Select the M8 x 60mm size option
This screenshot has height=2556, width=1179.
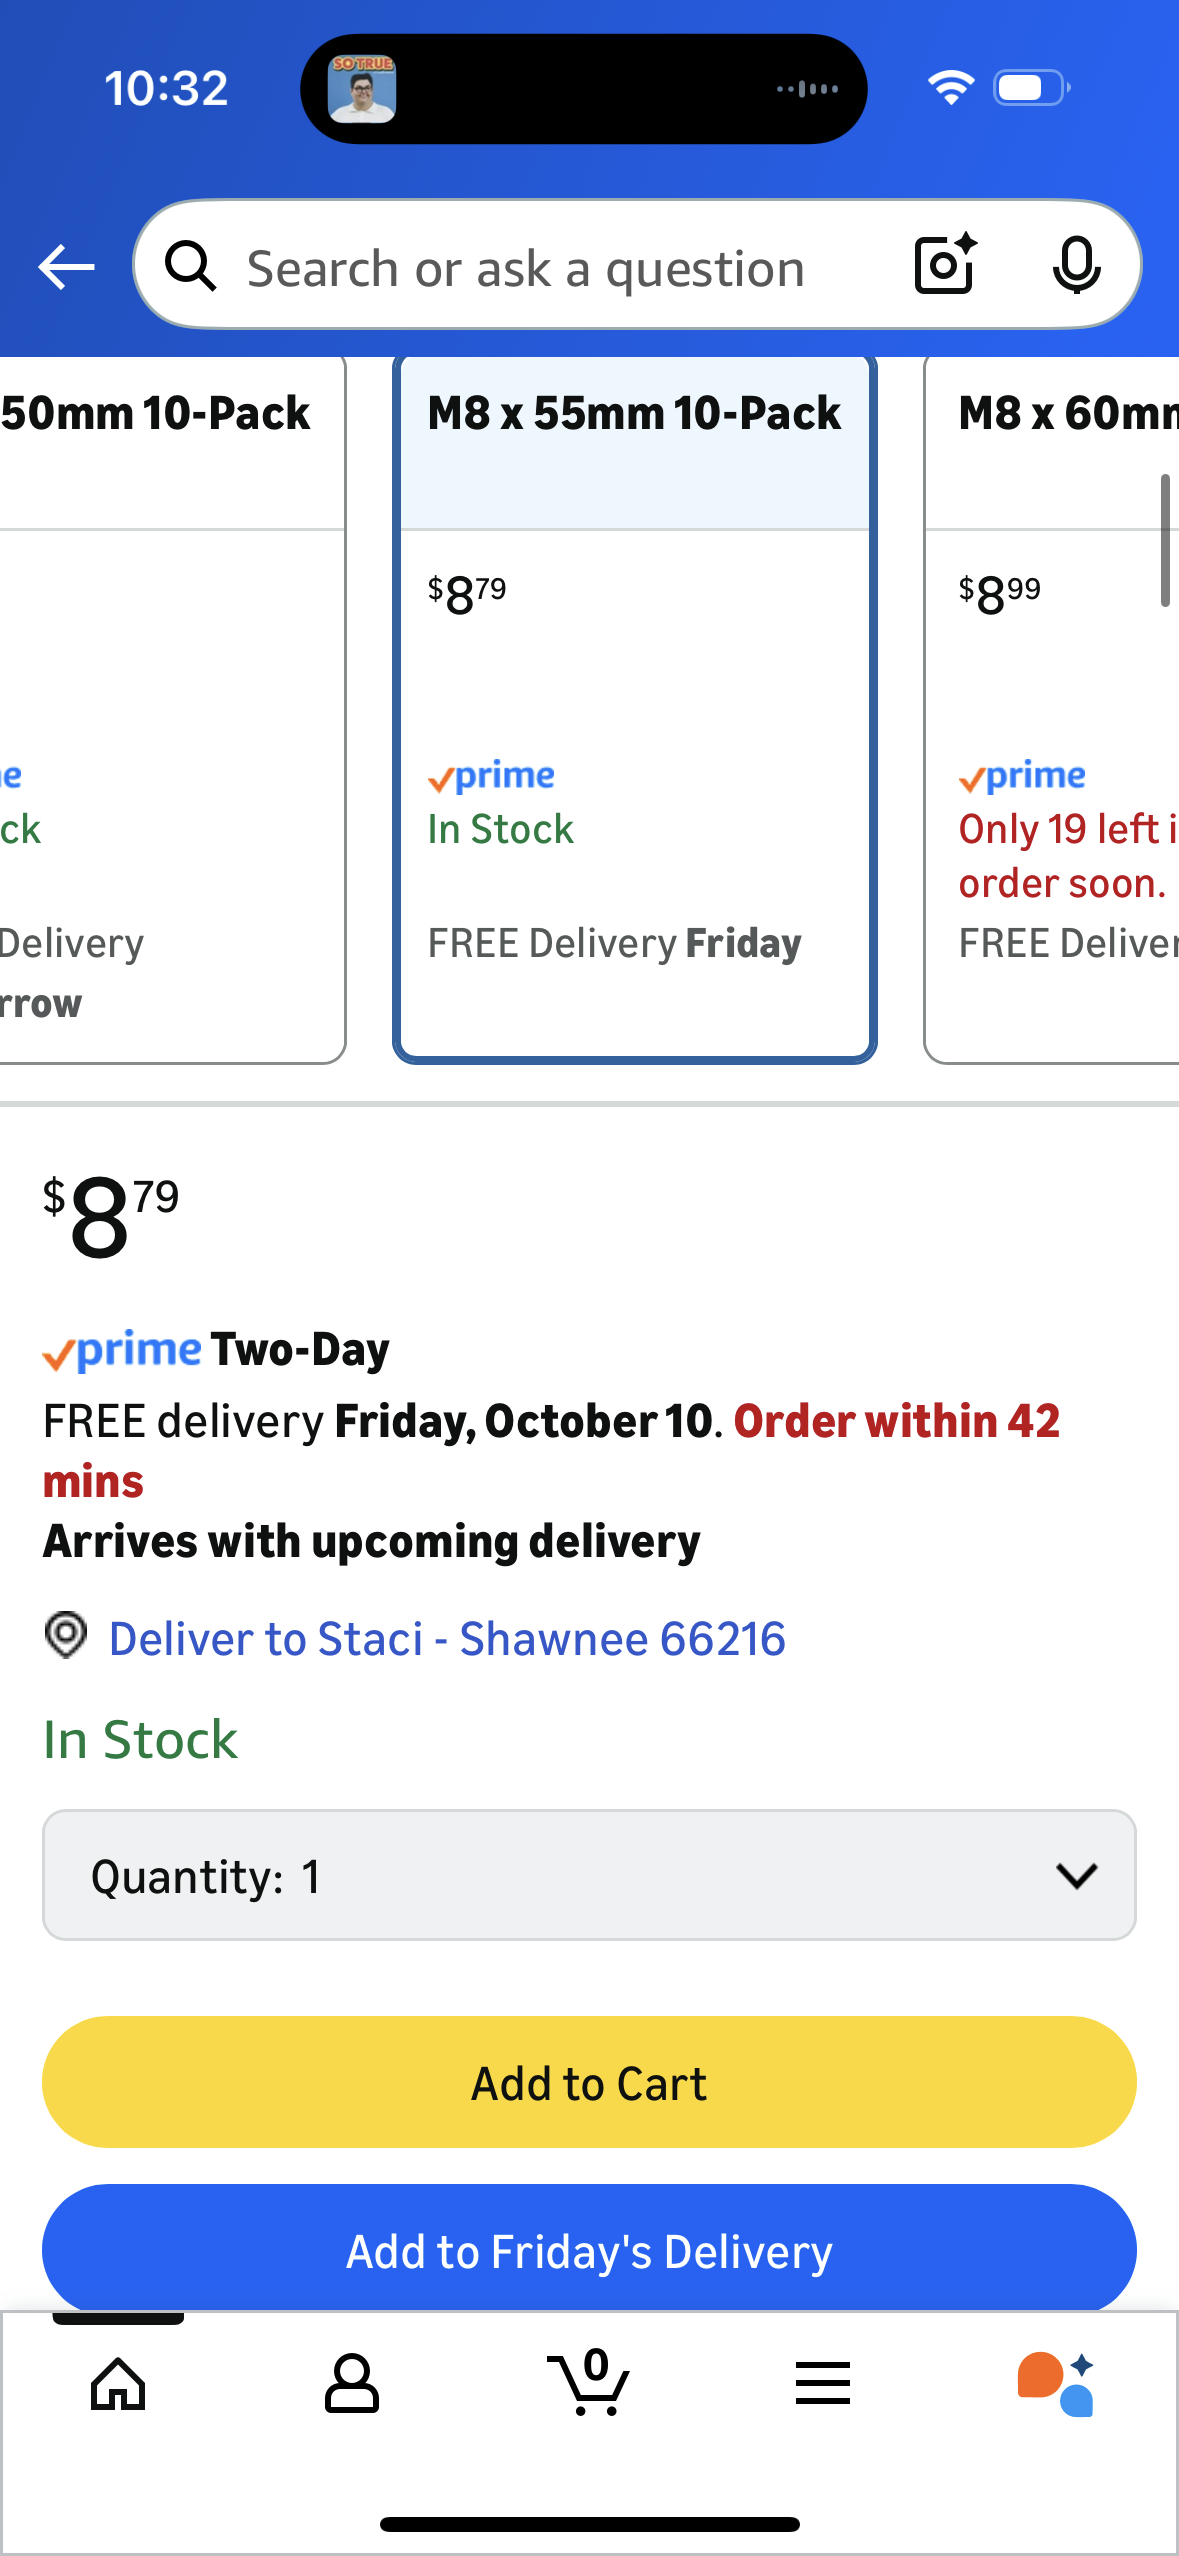(1050, 706)
